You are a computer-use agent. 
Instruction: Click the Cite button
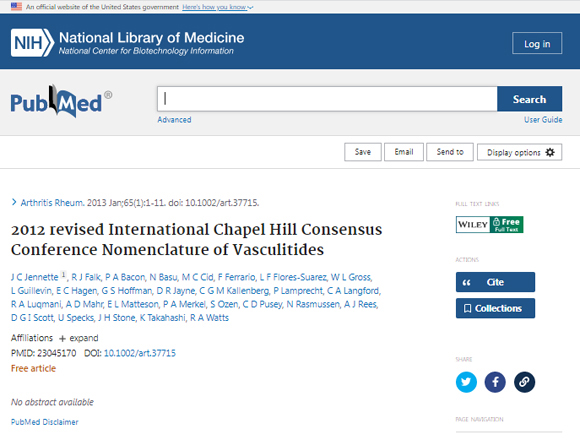click(495, 282)
